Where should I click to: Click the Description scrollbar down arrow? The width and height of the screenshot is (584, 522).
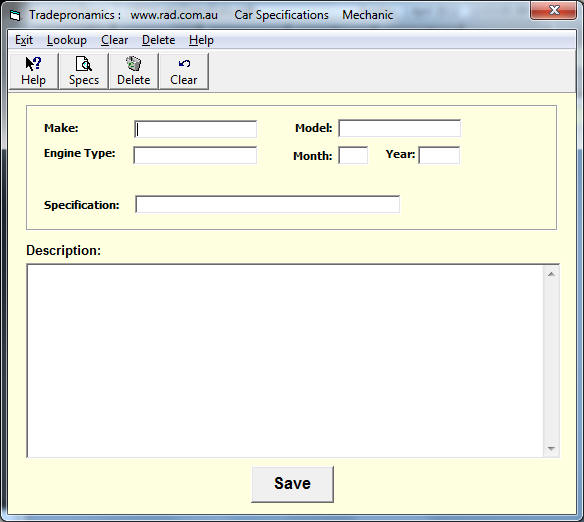[x=551, y=449]
